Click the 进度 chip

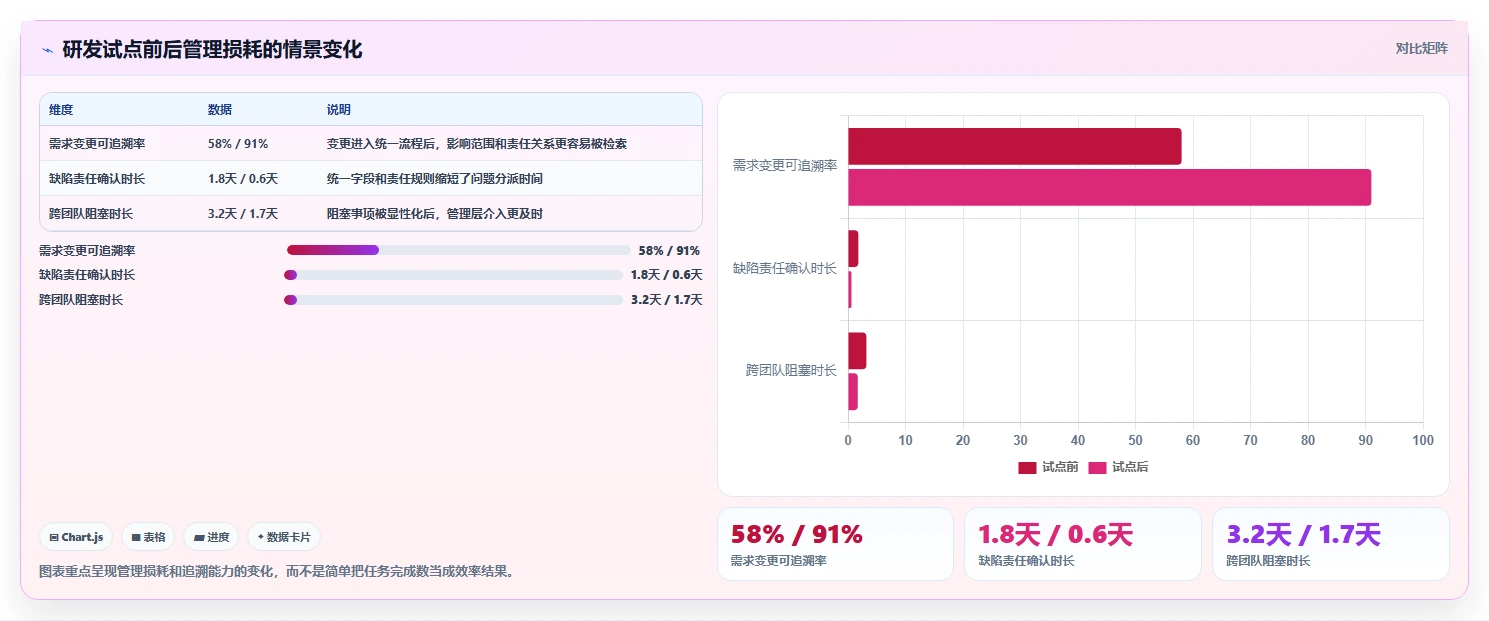click(211, 537)
